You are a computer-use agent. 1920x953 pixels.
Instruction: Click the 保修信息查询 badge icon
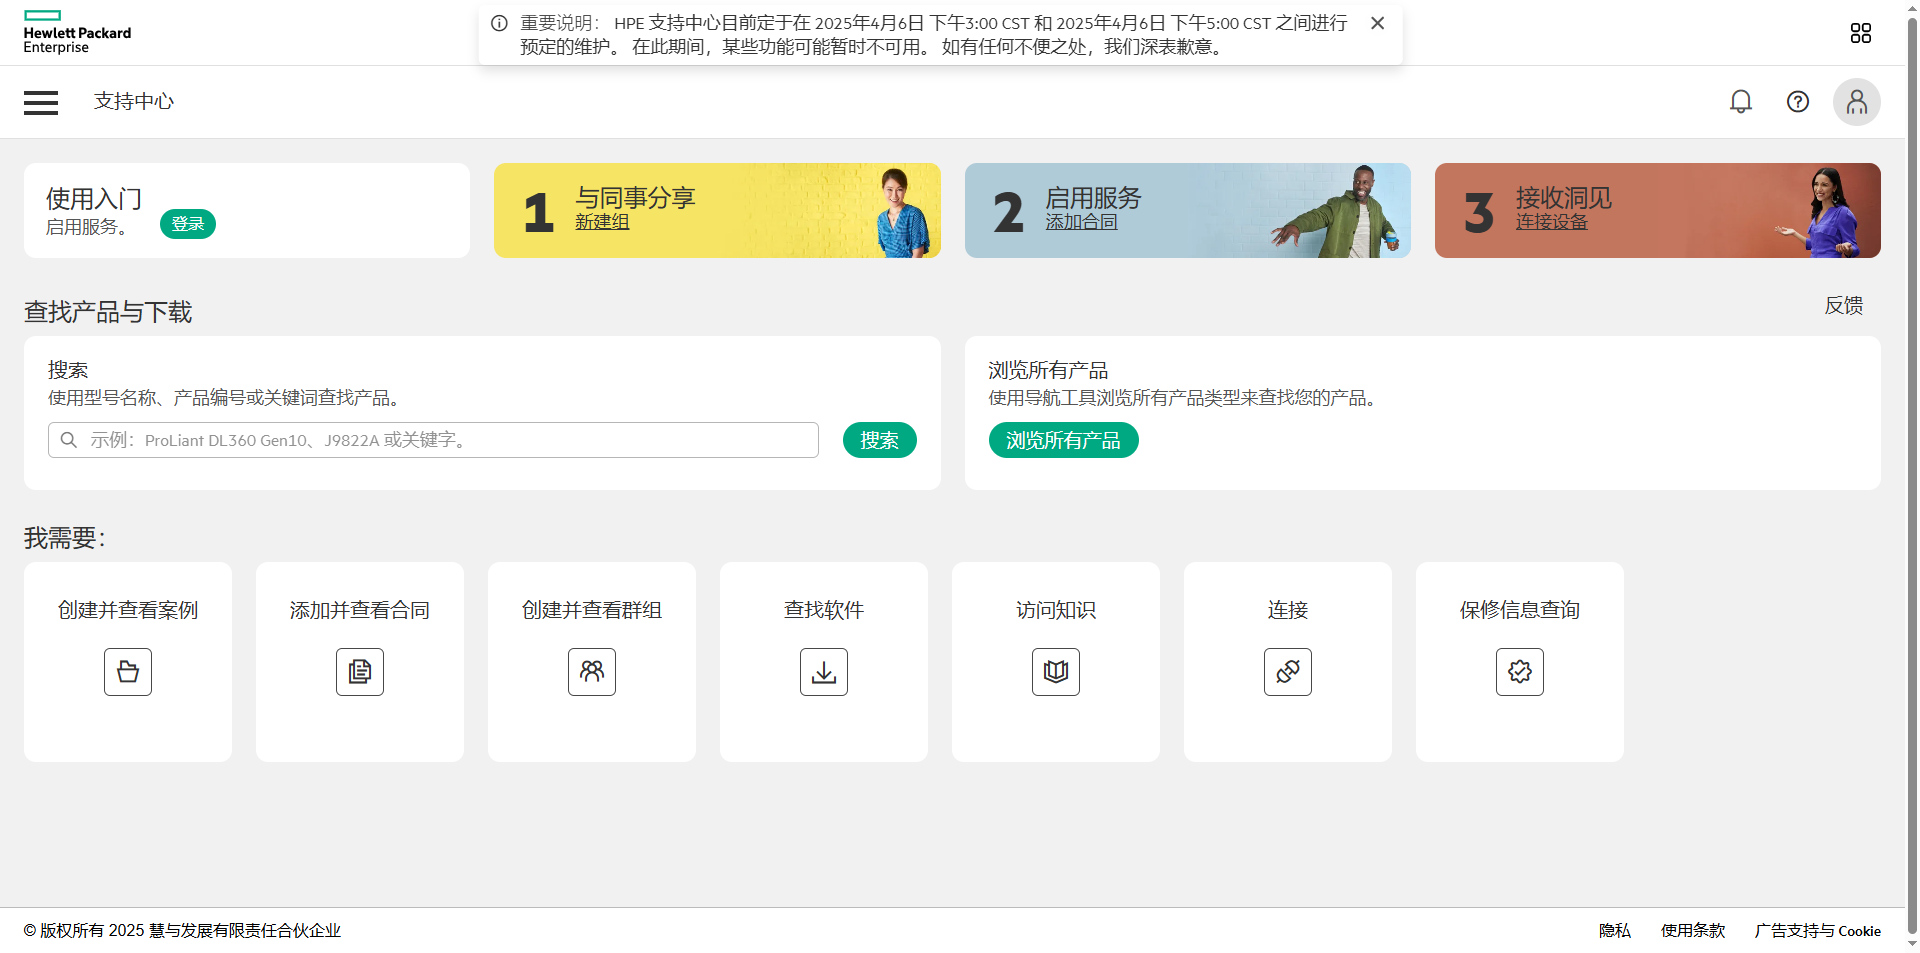[x=1520, y=672]
